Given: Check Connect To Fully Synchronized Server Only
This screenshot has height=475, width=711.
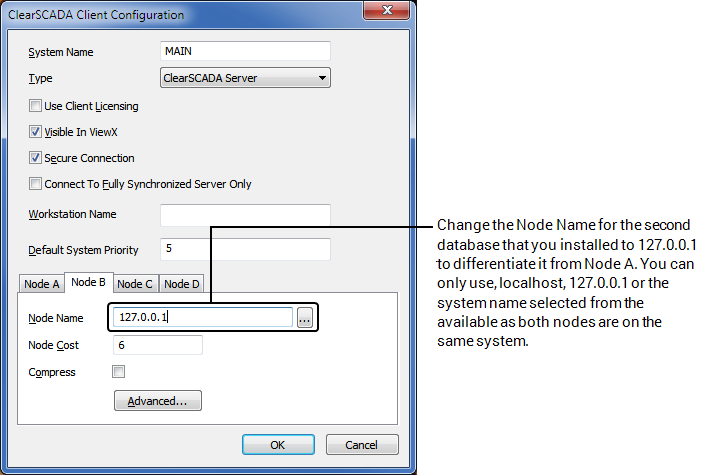Looking at the screenshot, I should (36, 184).
